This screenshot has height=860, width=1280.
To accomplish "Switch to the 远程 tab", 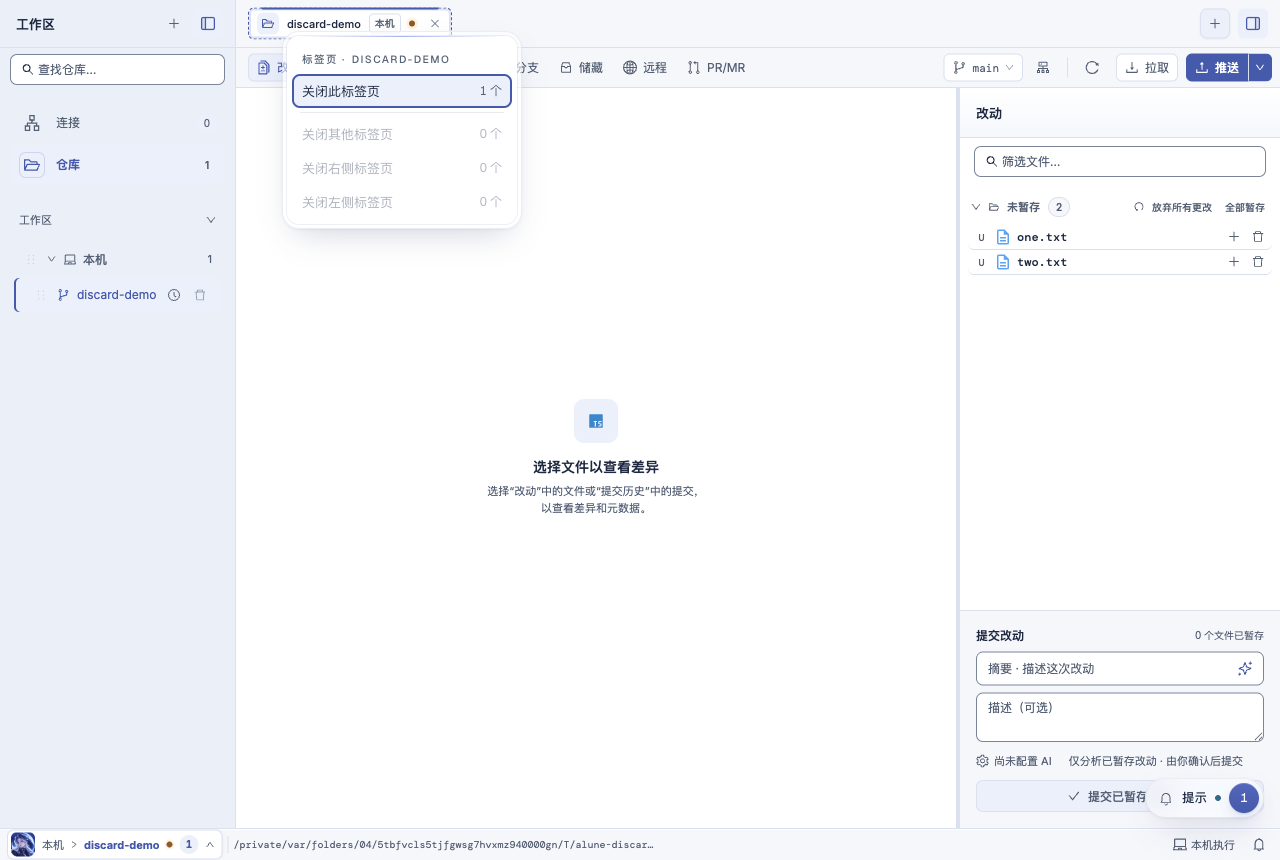I will click(645, 68).
